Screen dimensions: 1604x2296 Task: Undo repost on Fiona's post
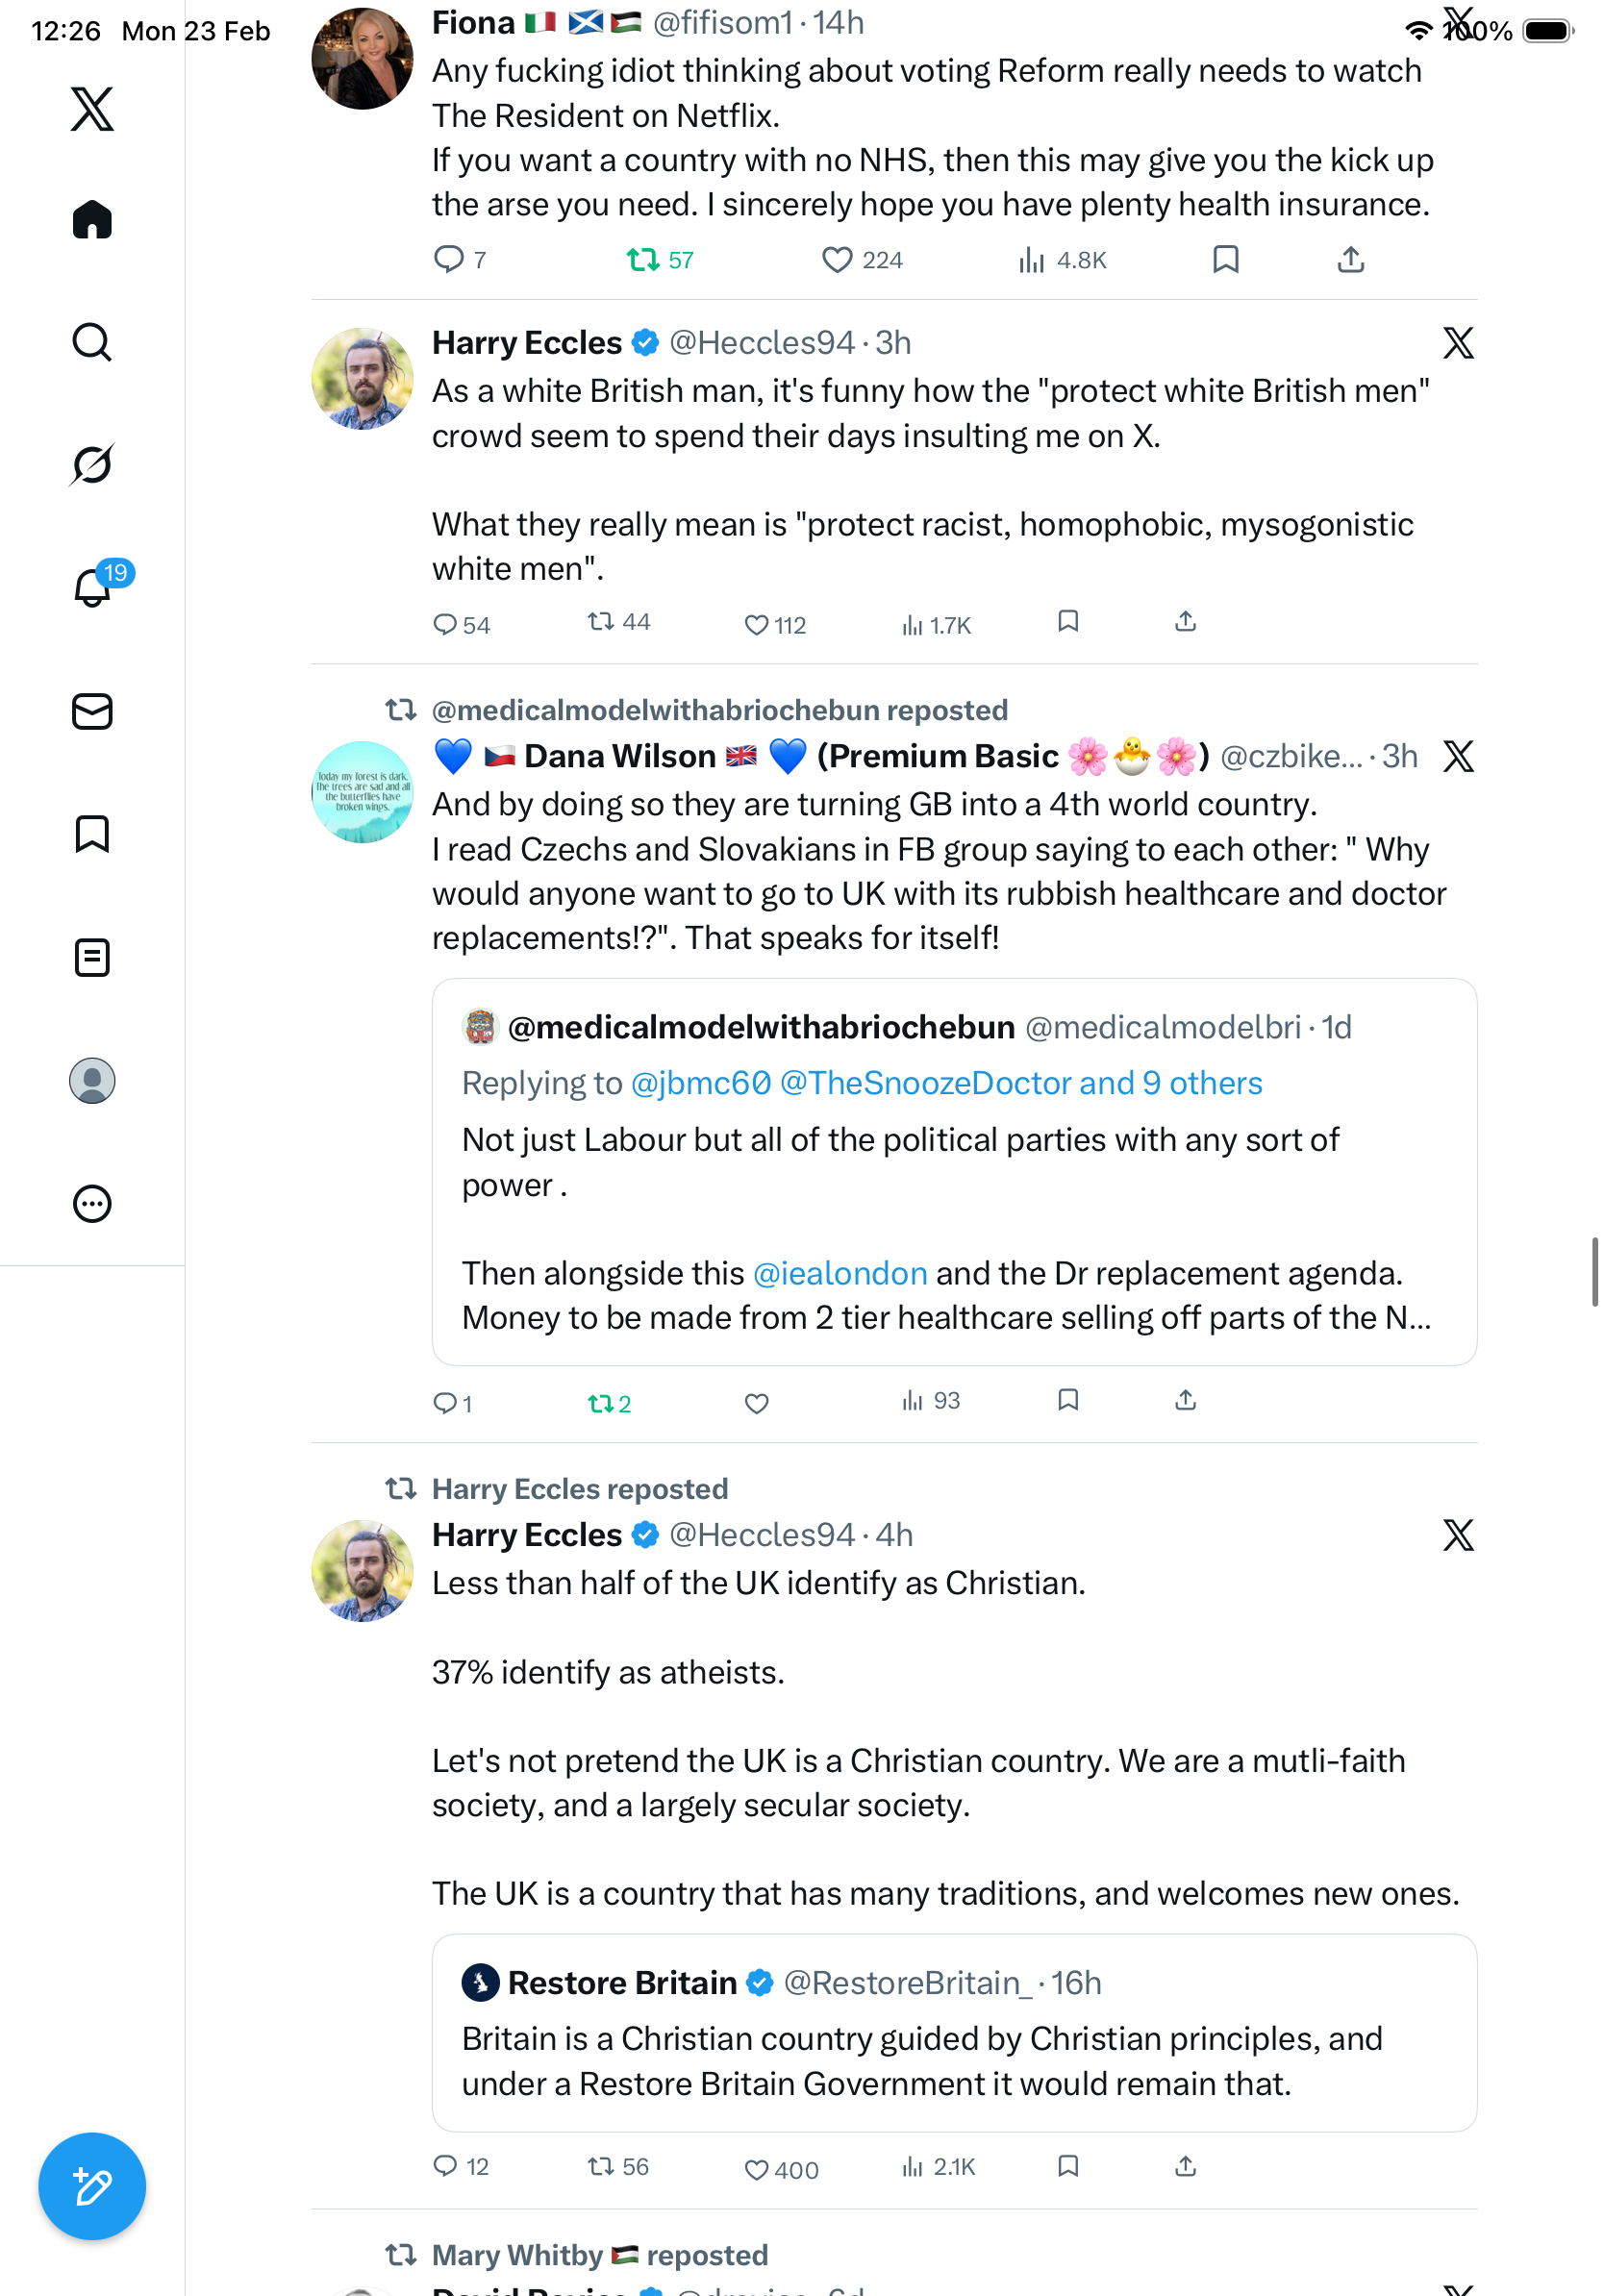click(x=642, y=260)
